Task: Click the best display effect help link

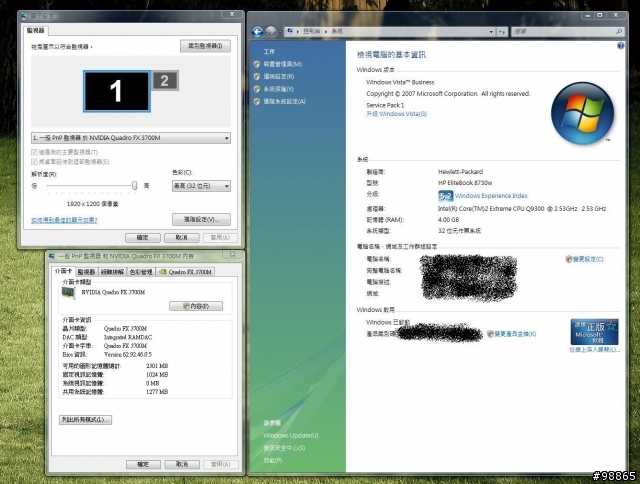Action: pyautogui.click(x=64, y=220)
